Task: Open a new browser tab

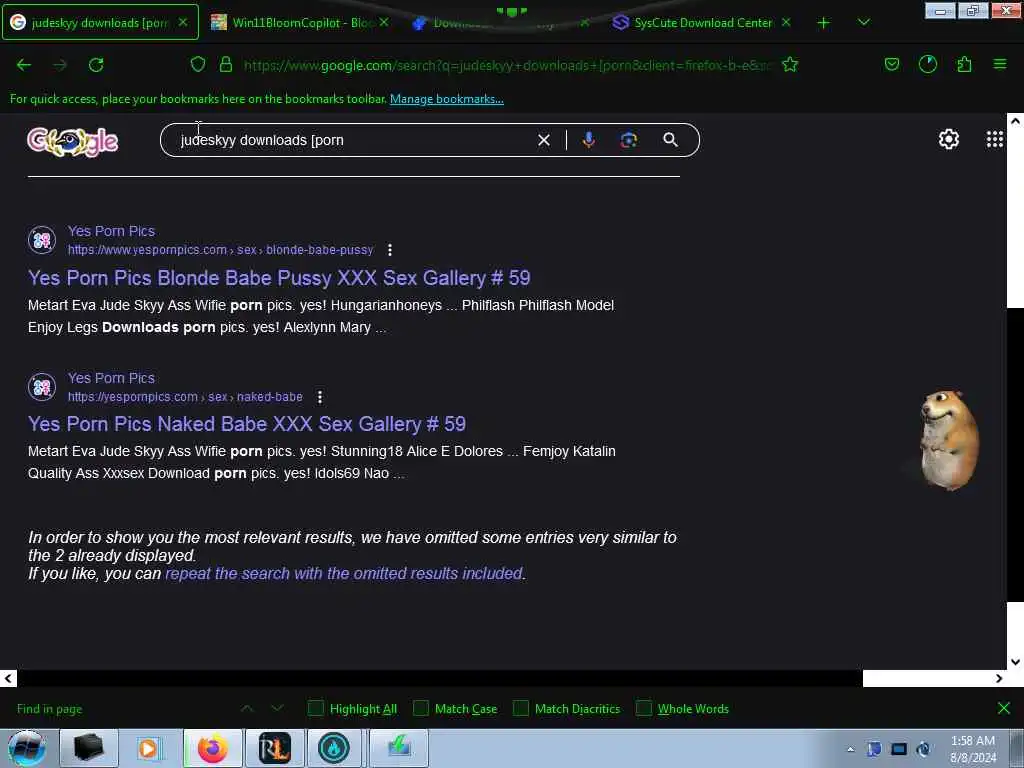Action: coord(824,23)
